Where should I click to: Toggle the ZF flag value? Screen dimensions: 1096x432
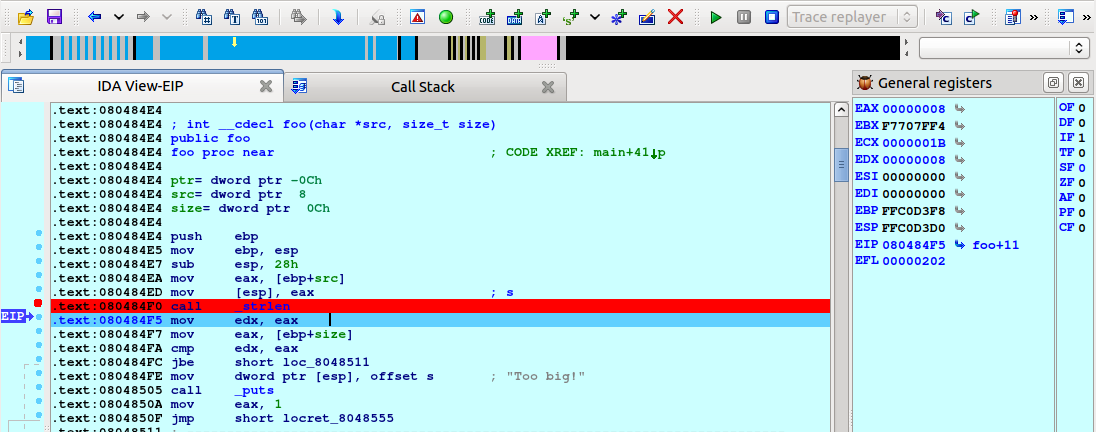pos(1080,182)
